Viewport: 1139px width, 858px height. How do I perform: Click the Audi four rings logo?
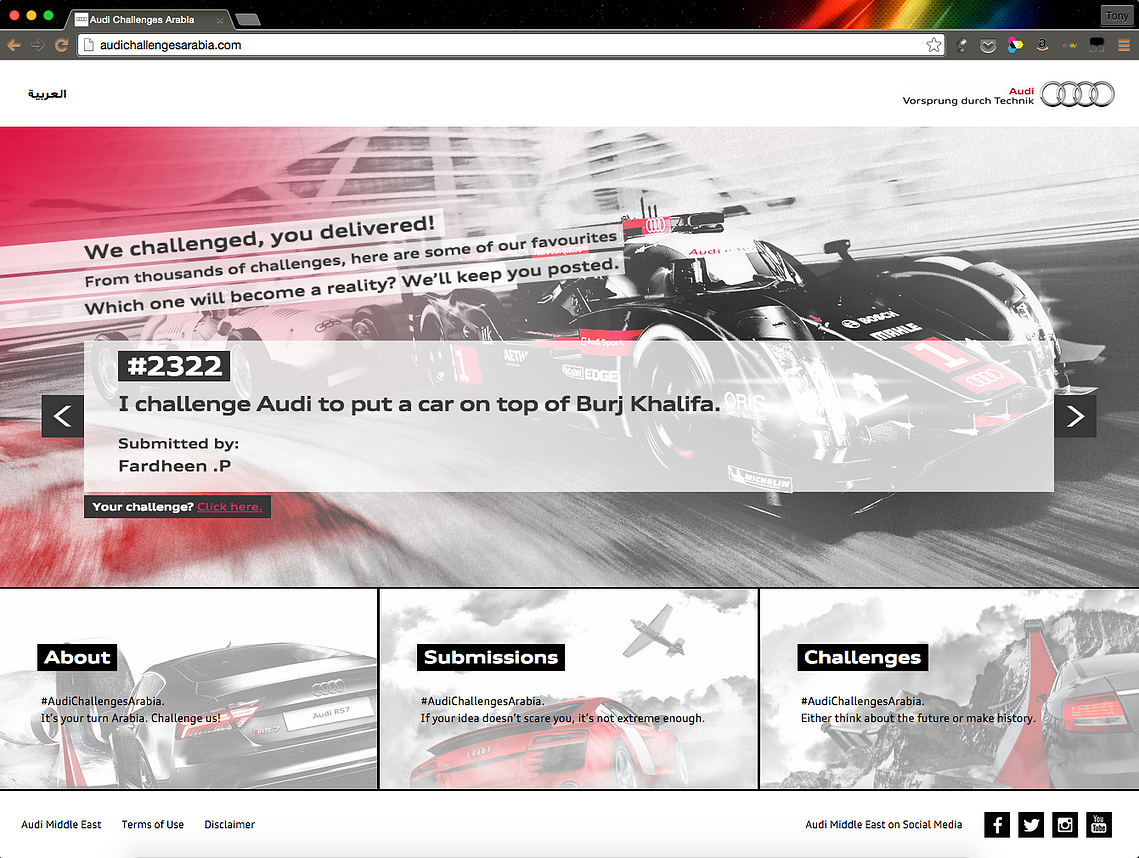(1077, 94)
